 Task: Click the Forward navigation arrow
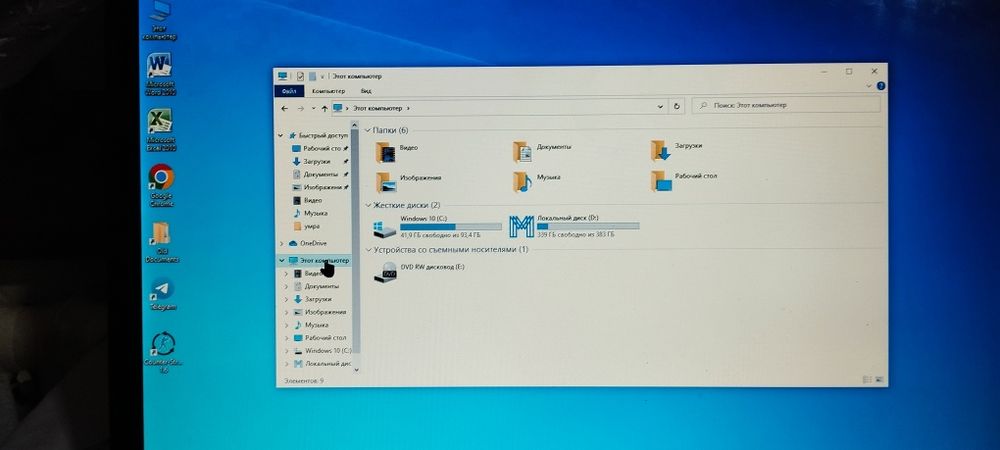300,108
